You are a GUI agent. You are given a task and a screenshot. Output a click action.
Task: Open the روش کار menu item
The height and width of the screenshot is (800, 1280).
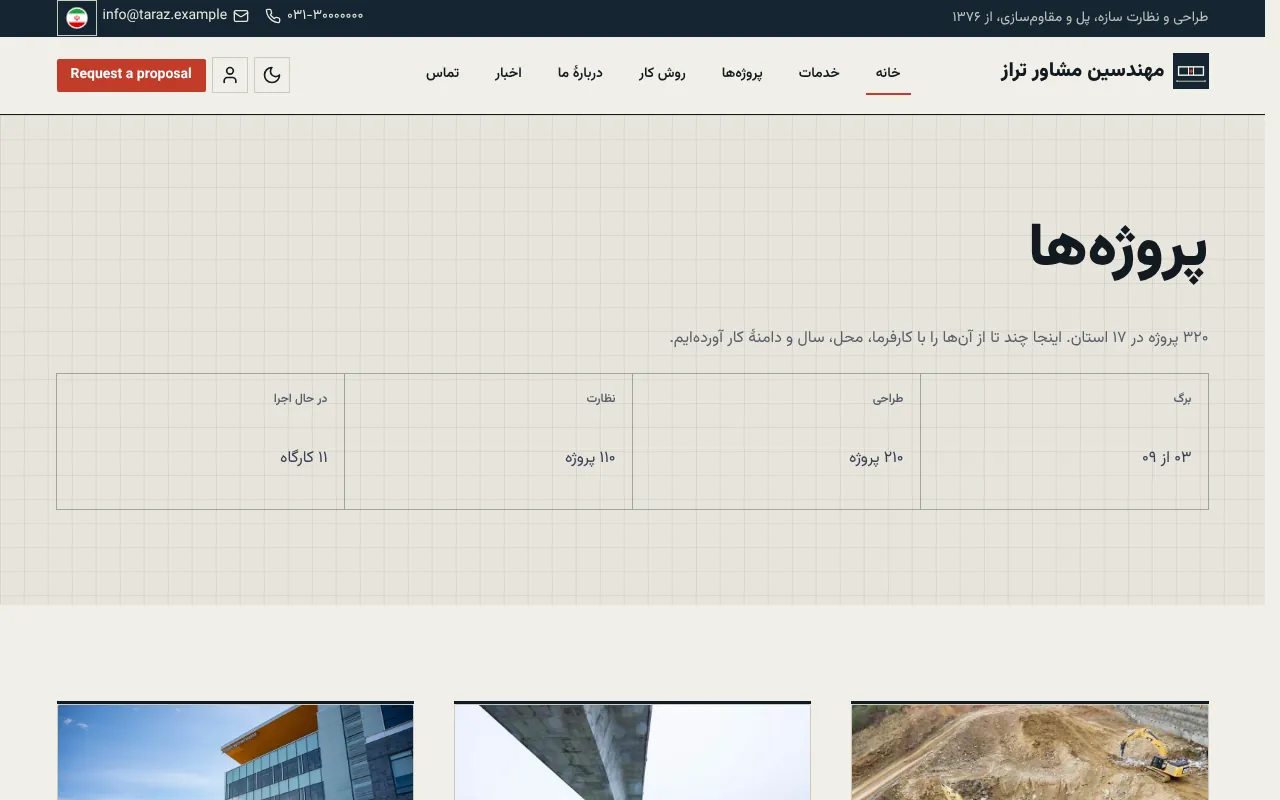point(662,73)
